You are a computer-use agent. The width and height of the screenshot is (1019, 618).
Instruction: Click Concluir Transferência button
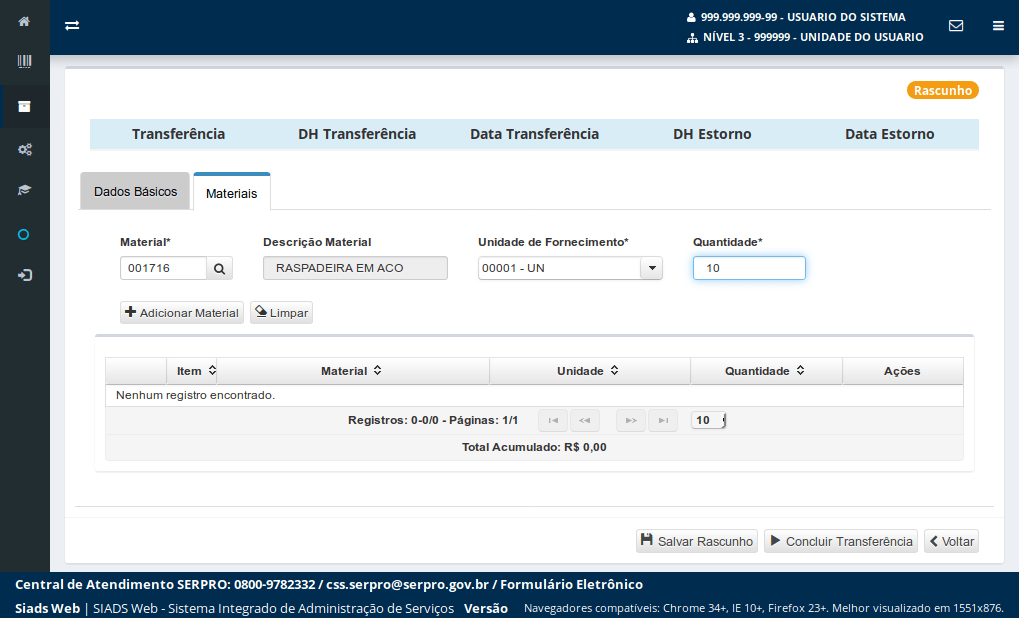(841, 541)
